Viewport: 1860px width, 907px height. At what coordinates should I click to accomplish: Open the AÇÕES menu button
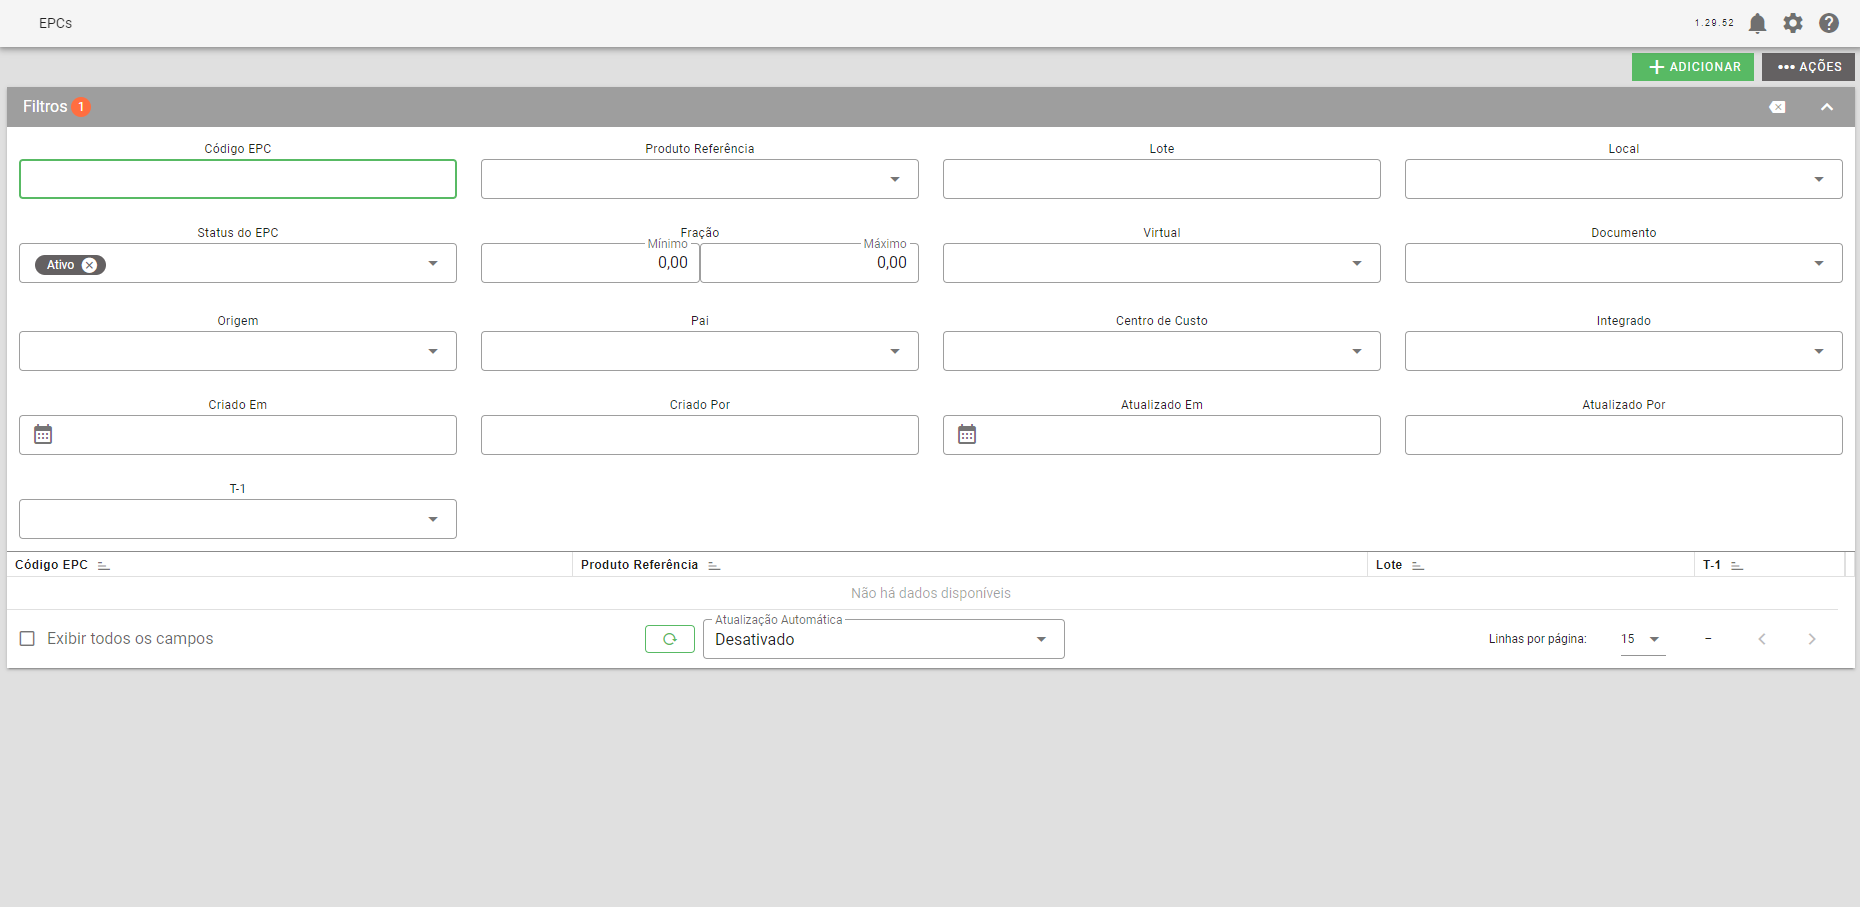click(x=1808, y=67)
